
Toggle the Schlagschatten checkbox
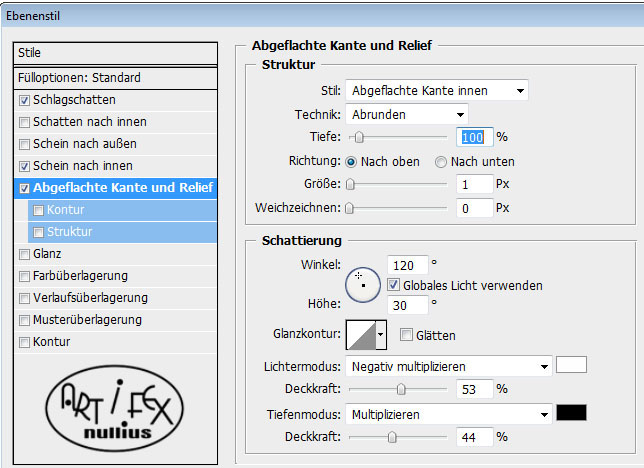pos(24,100)
